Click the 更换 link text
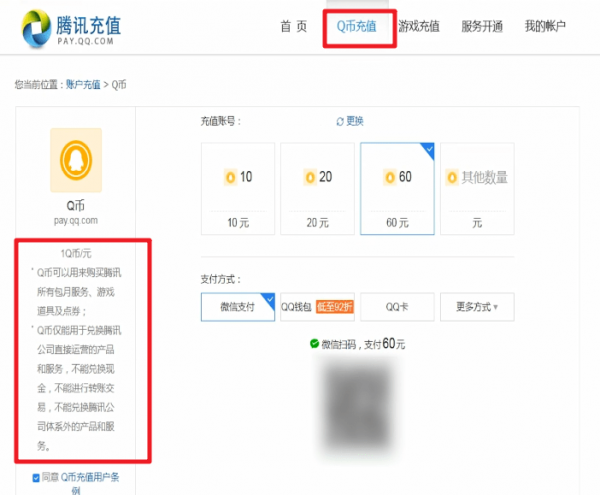The width and height of the screenshot is (600, 495). pos(355,121)
